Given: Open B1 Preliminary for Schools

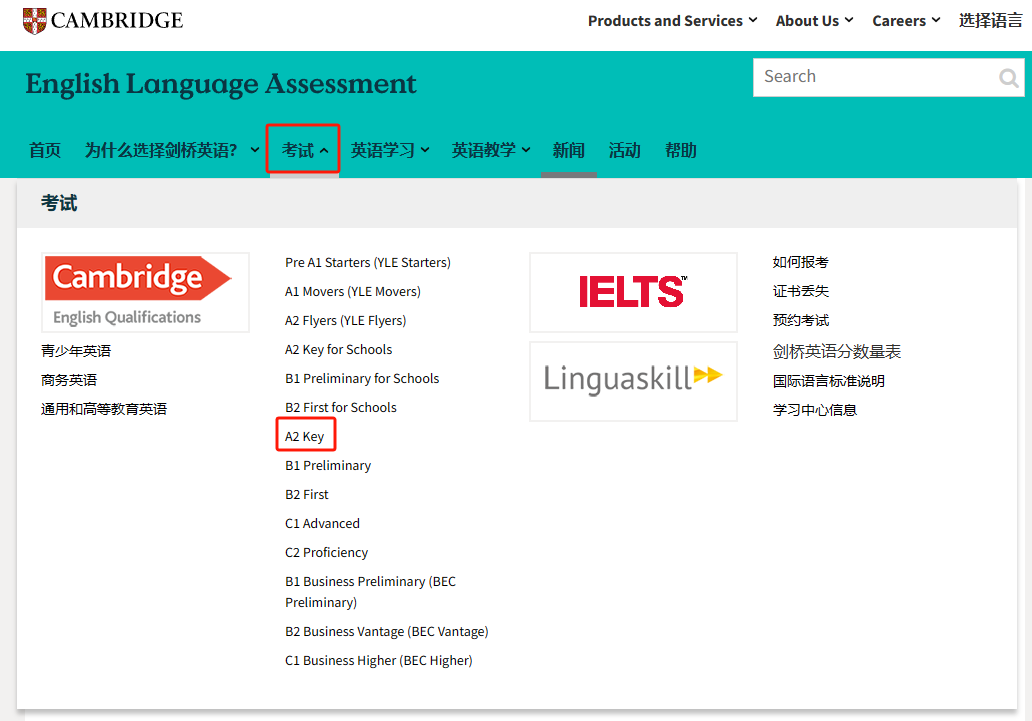Looking at the screenshot, I should tap(362, 379).
